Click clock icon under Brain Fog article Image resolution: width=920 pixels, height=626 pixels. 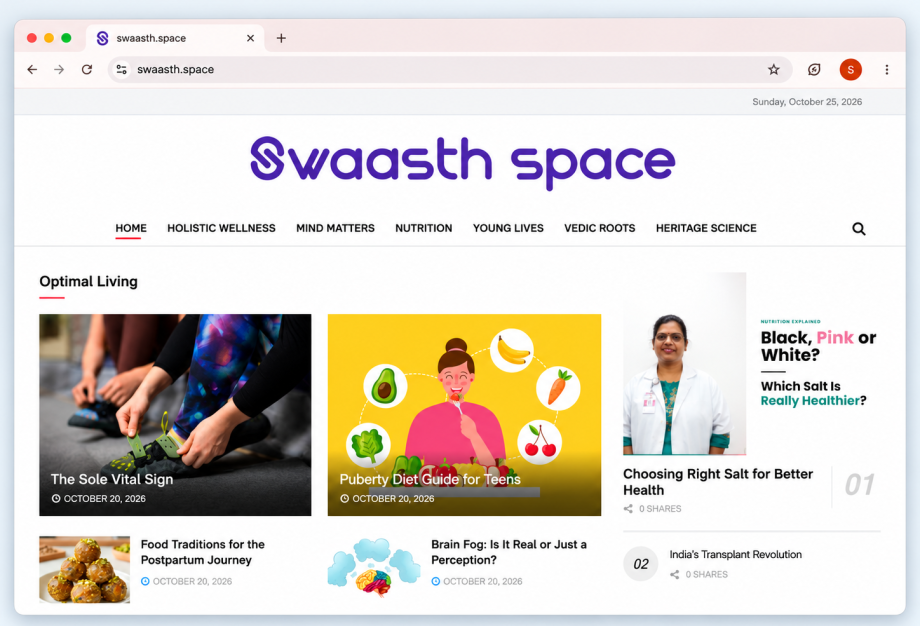tap(436, 581)
